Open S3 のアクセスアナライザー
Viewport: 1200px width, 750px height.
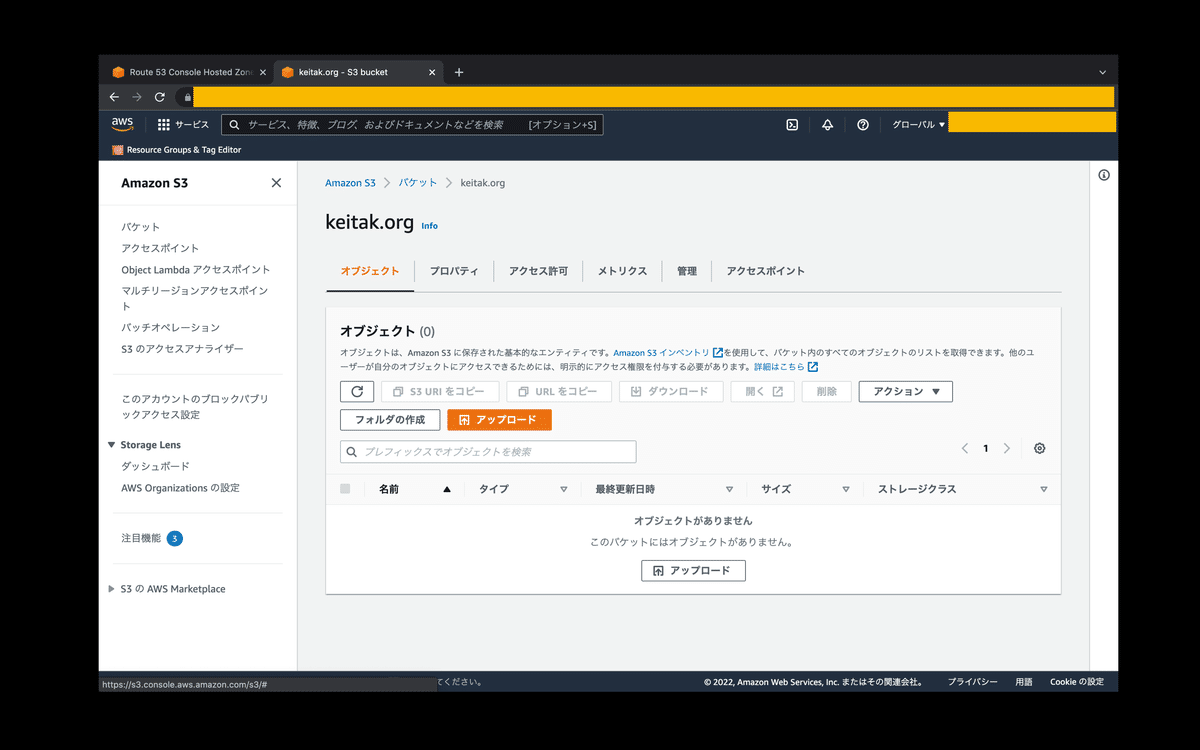pyautogui.click(x=182, y=349)
